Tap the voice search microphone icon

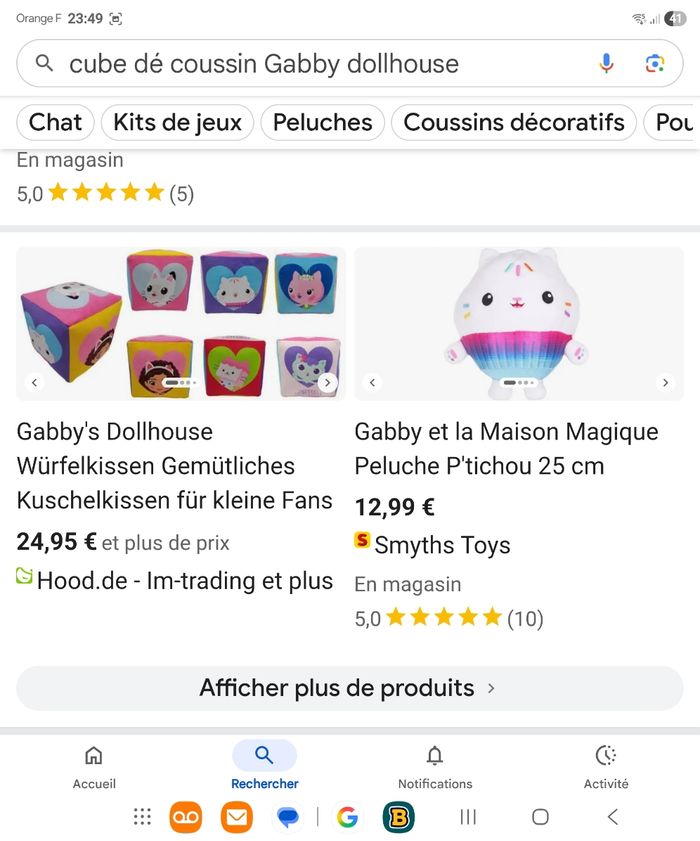(x=607, y=63)
